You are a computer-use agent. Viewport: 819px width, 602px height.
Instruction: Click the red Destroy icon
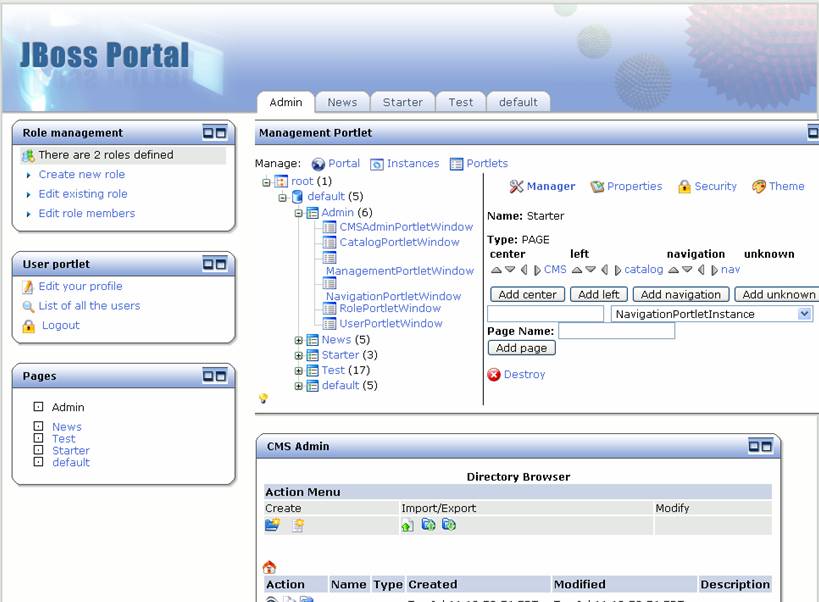(494, 374)
